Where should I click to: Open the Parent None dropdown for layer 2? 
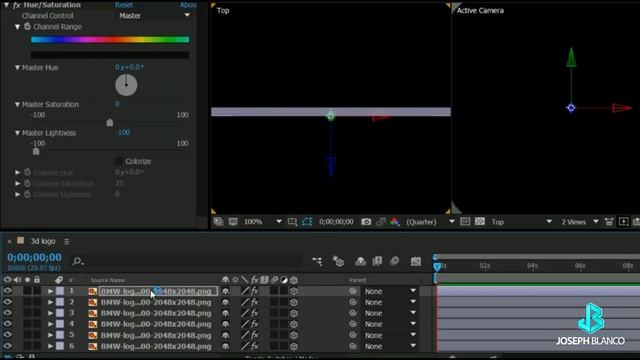pos(390,302)
